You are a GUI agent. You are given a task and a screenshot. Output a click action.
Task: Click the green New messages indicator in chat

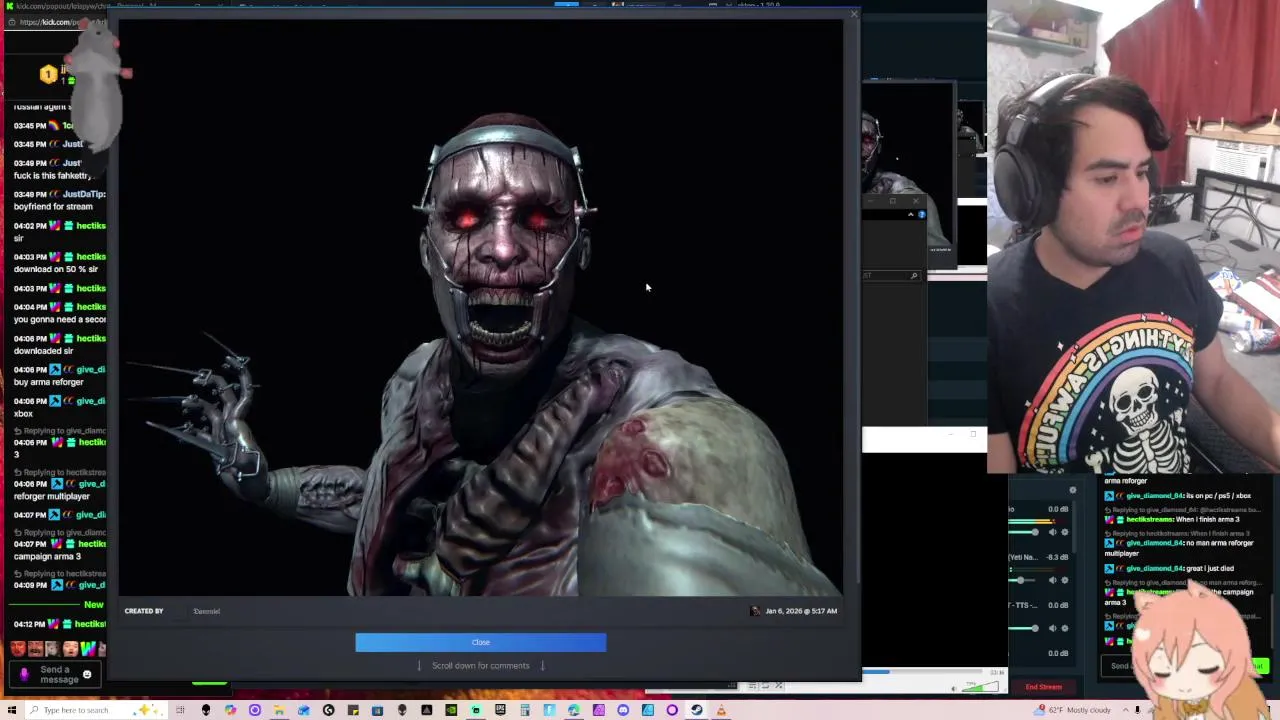[x=93, y=605]
